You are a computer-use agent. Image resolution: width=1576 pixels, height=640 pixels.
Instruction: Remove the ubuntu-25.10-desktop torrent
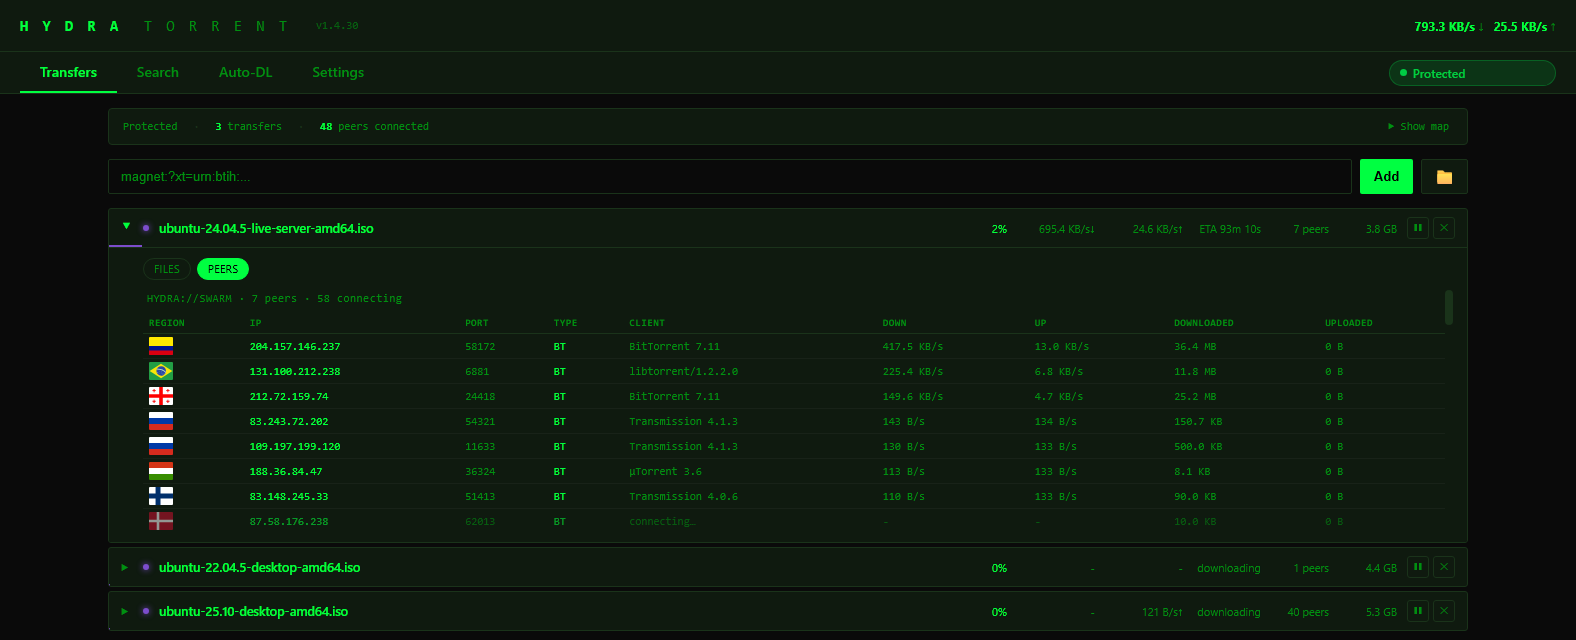click(x=1443, y=611)
